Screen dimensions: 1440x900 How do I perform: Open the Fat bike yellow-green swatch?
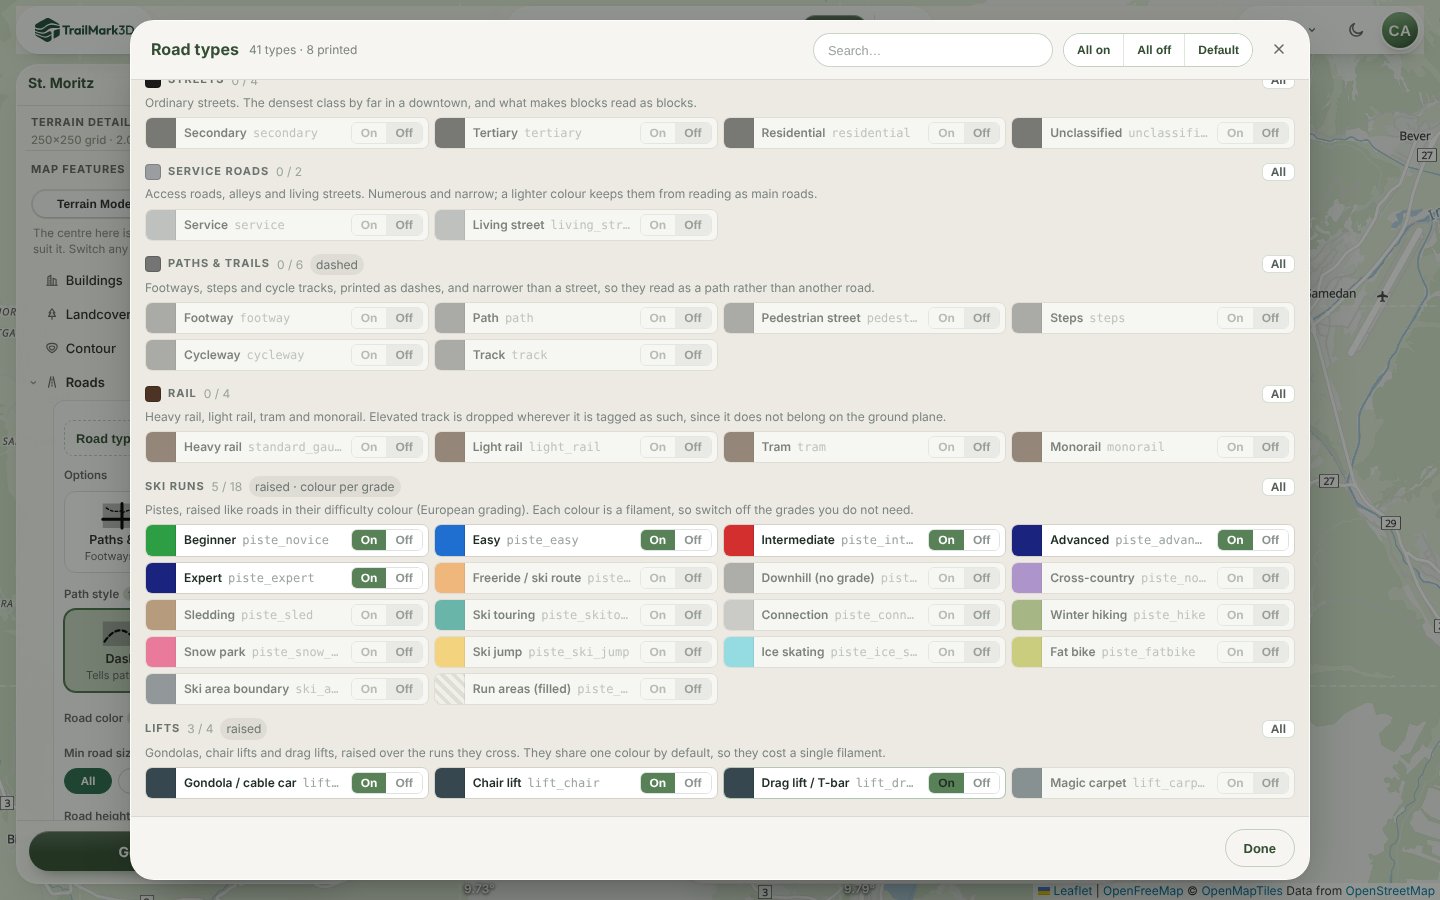tap(1027, 652)
